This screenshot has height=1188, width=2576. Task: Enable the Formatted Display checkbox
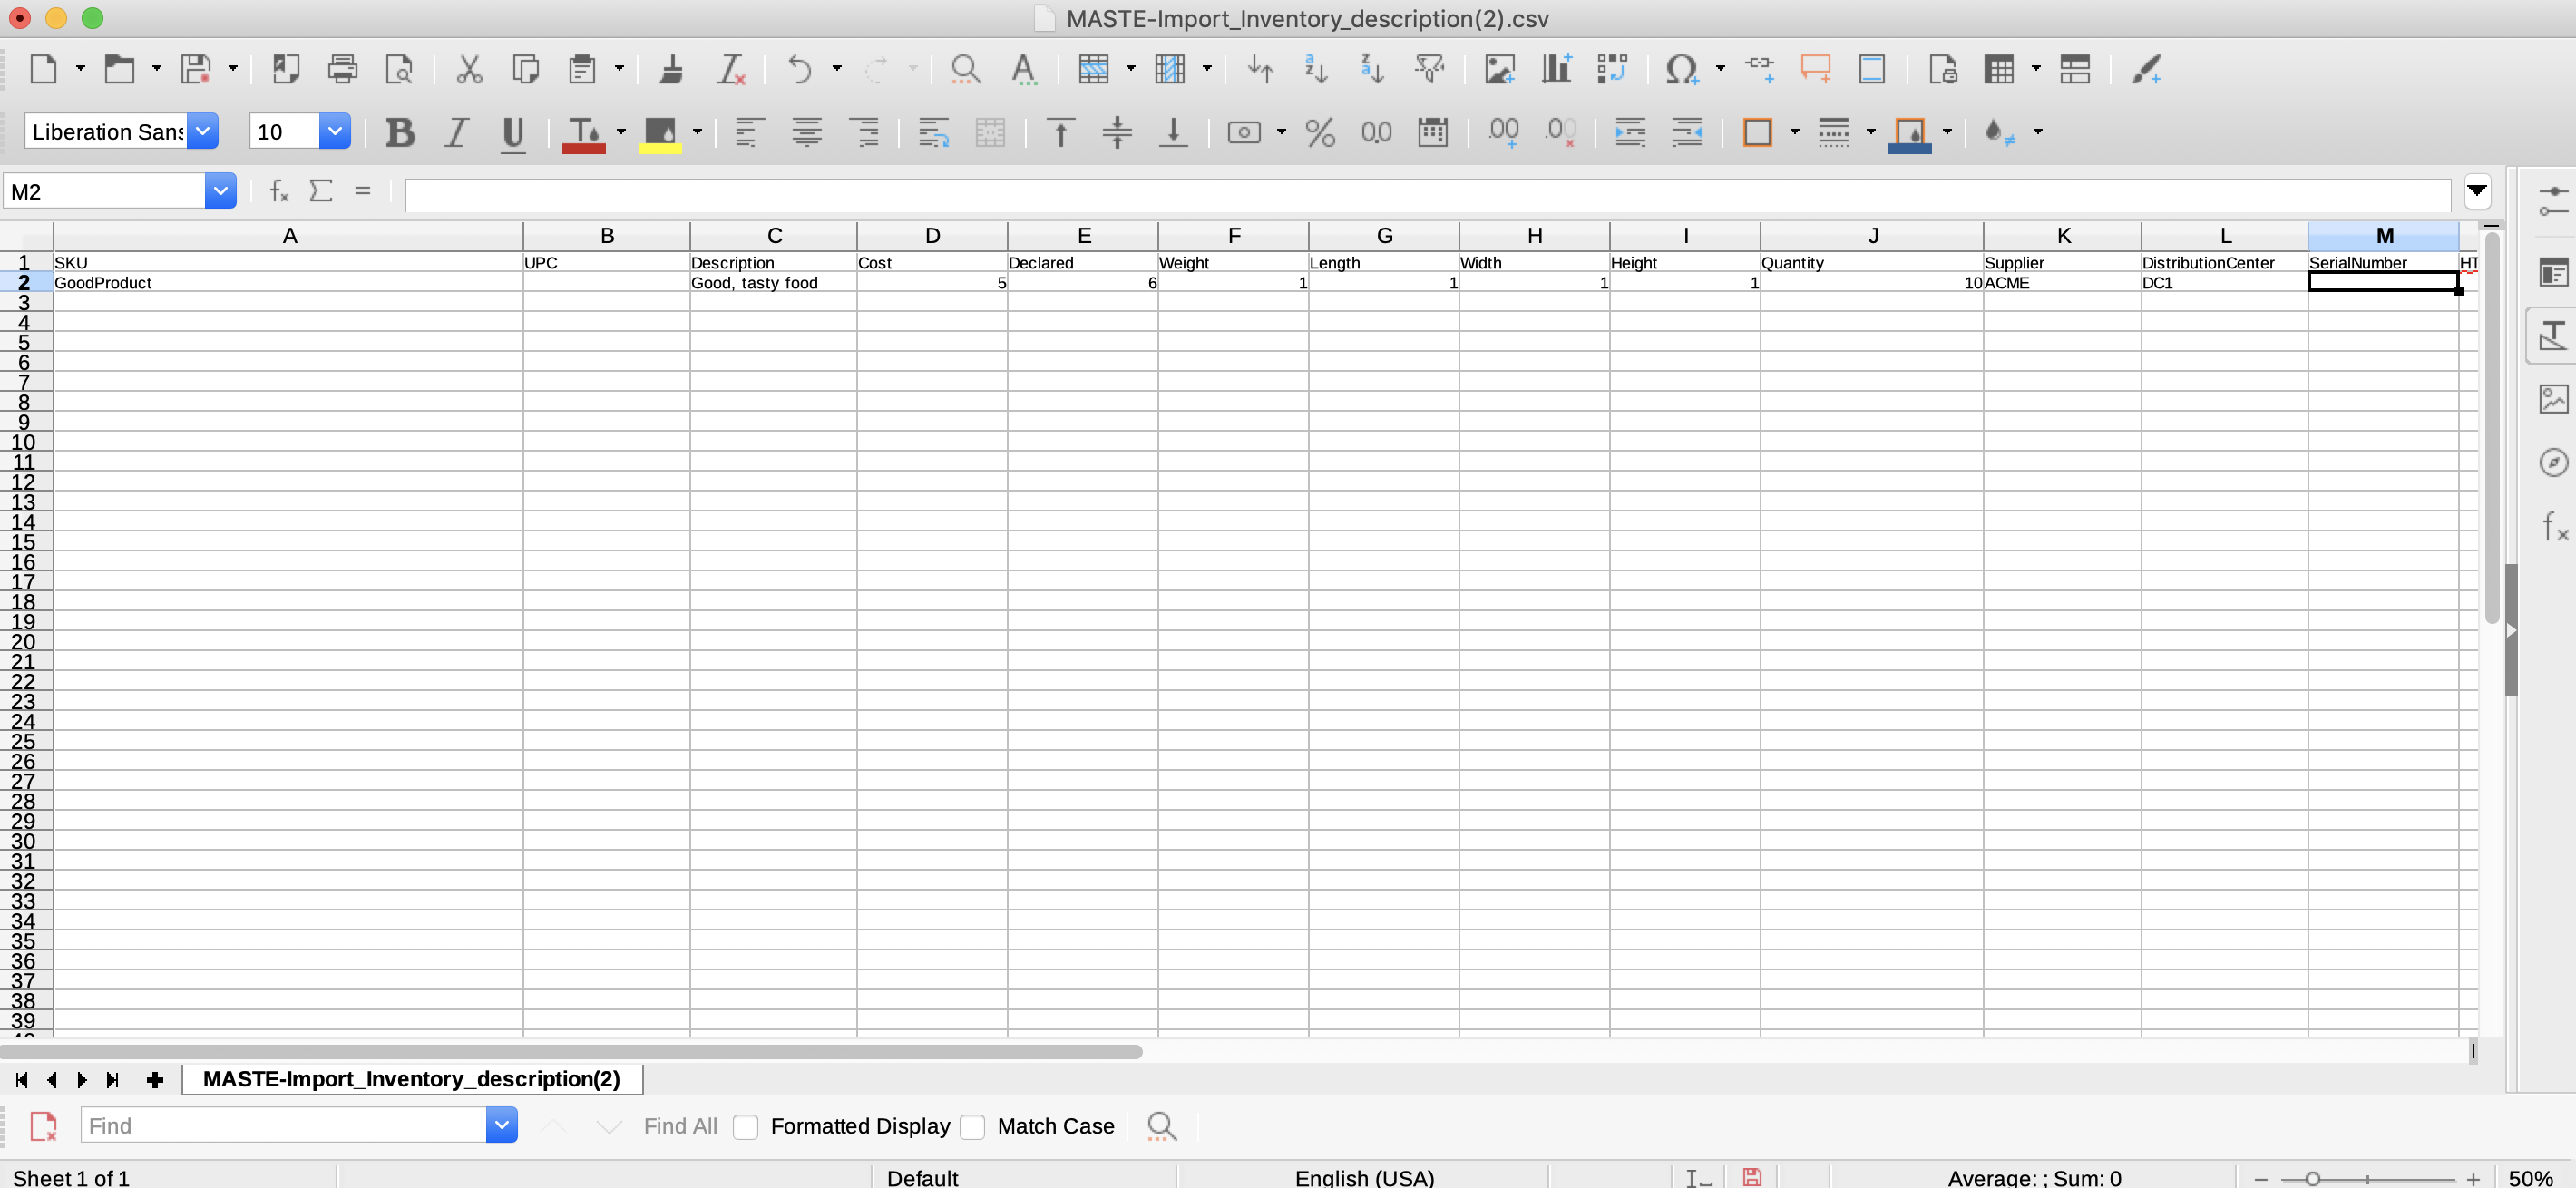[745, 1126]
